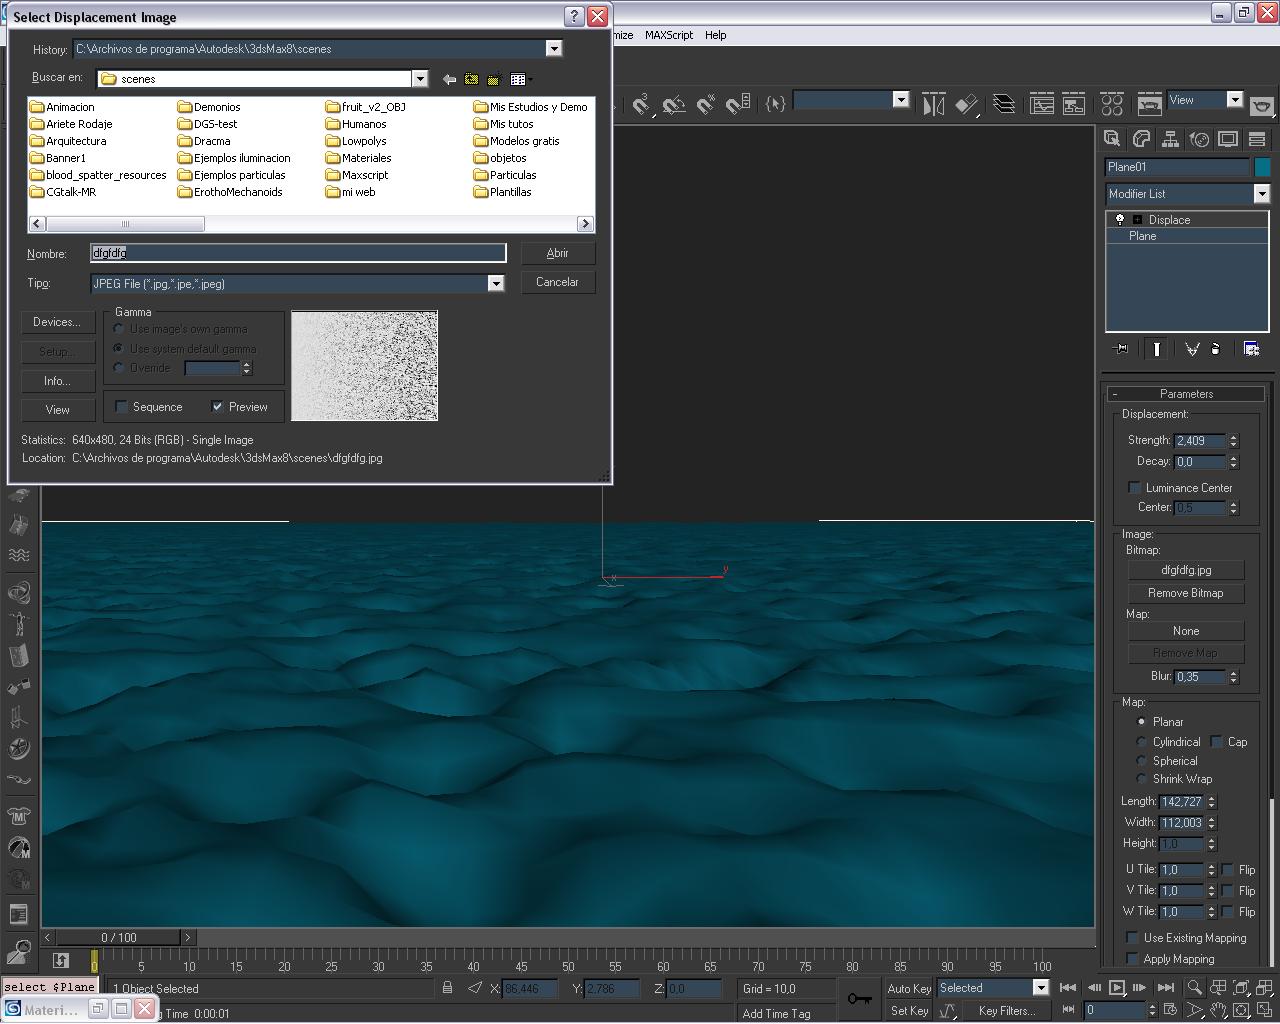Switch to the Hierarchy panel icon
The width and height of the screenshot is (1280, 1024).
pos(1171,139)
